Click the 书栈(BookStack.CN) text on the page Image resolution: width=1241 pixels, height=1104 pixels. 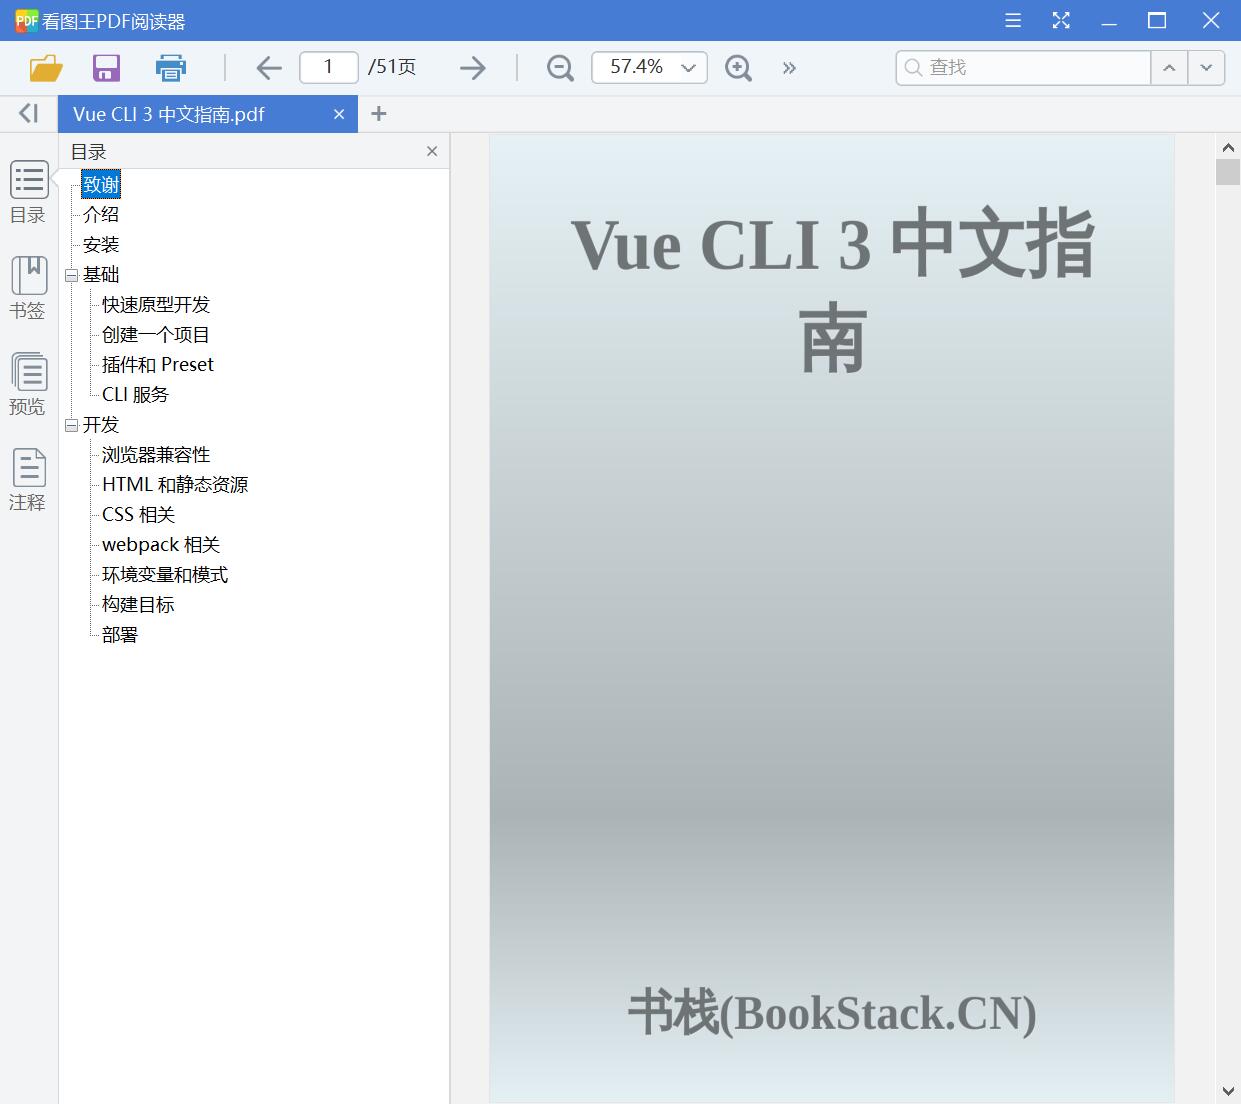click(x=832, y=1012)
